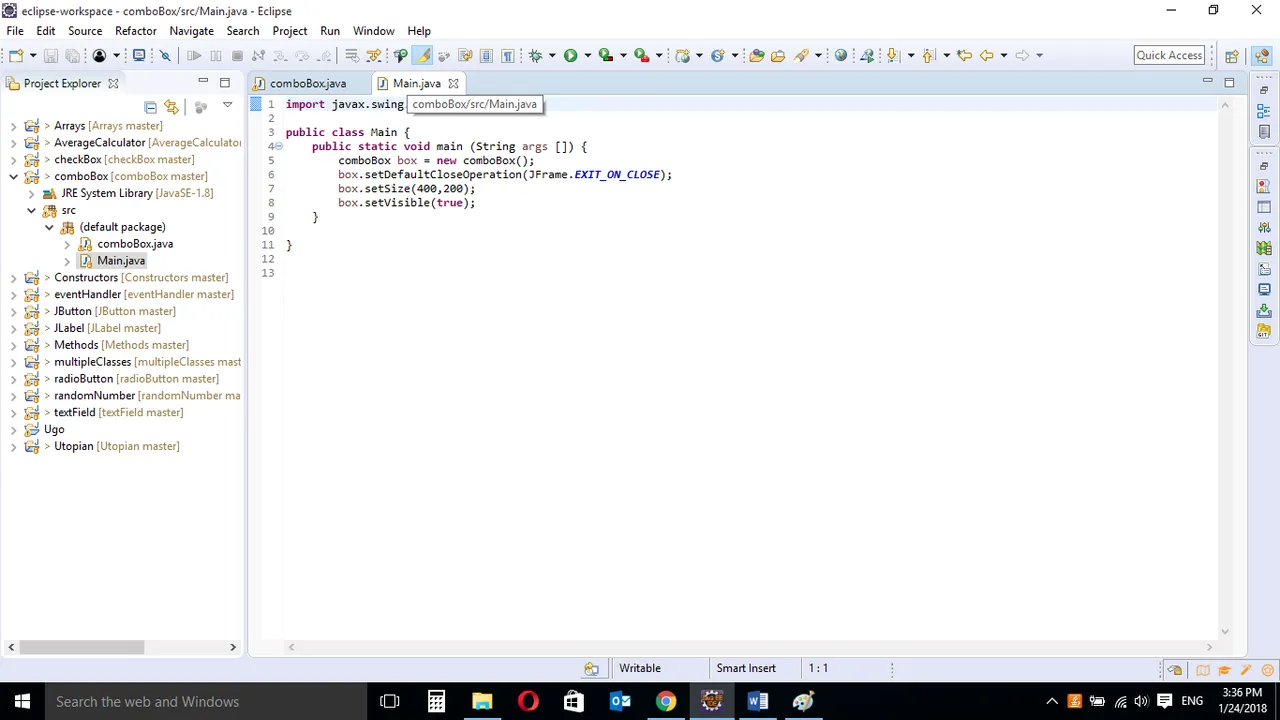The height and width of the screenshot is (720, 1280).
Task: Open the Git Repositories icon in right trim
Action: [1264, 330]
